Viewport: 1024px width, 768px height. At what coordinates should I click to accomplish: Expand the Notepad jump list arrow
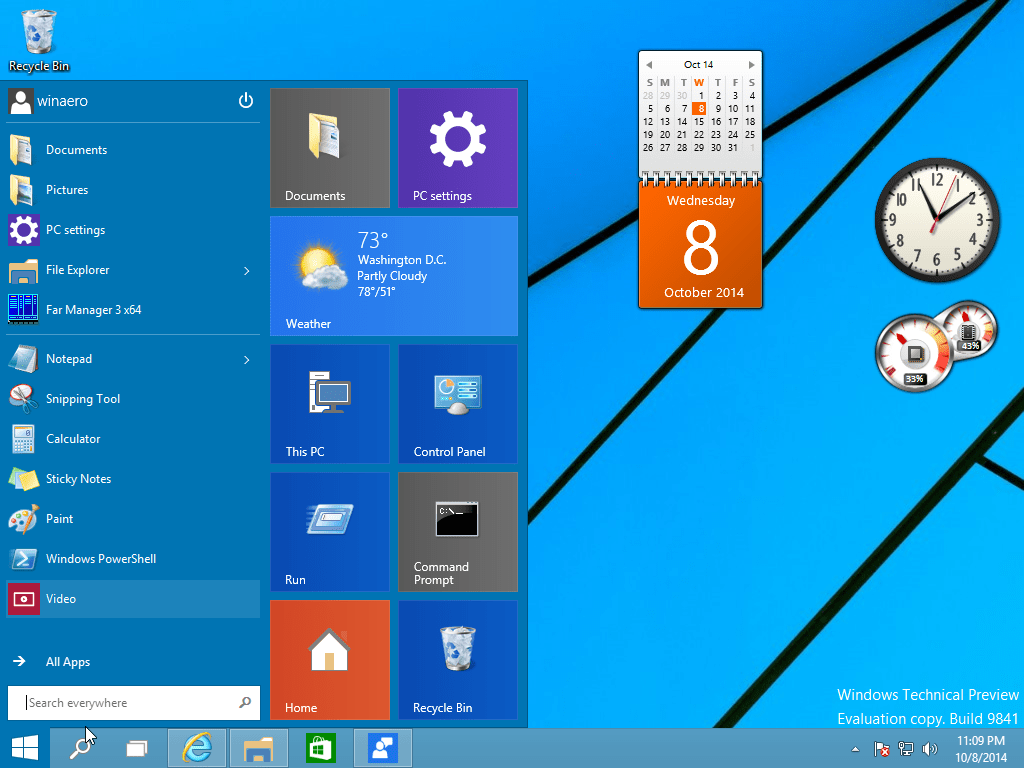pyautogui.click(x=247, y=359)
